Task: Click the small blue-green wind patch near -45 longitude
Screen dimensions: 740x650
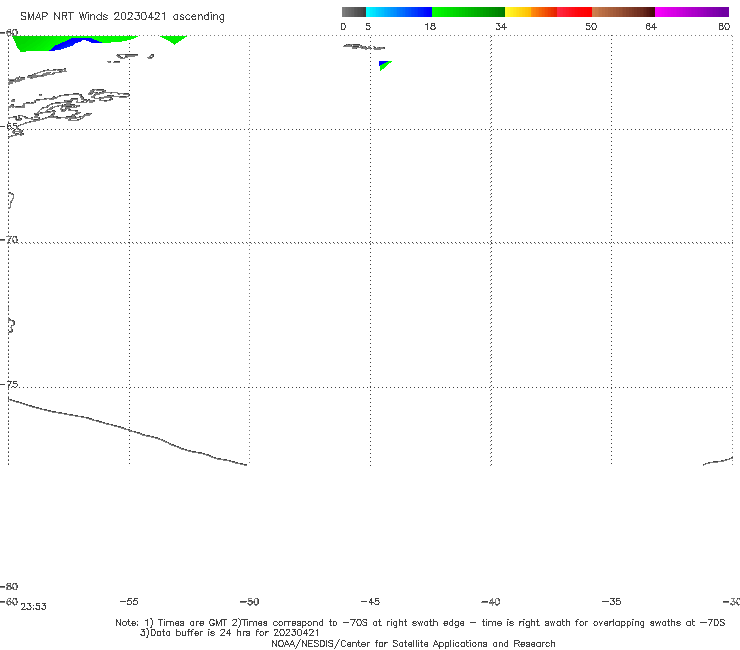Action: (x=385, y=66)
